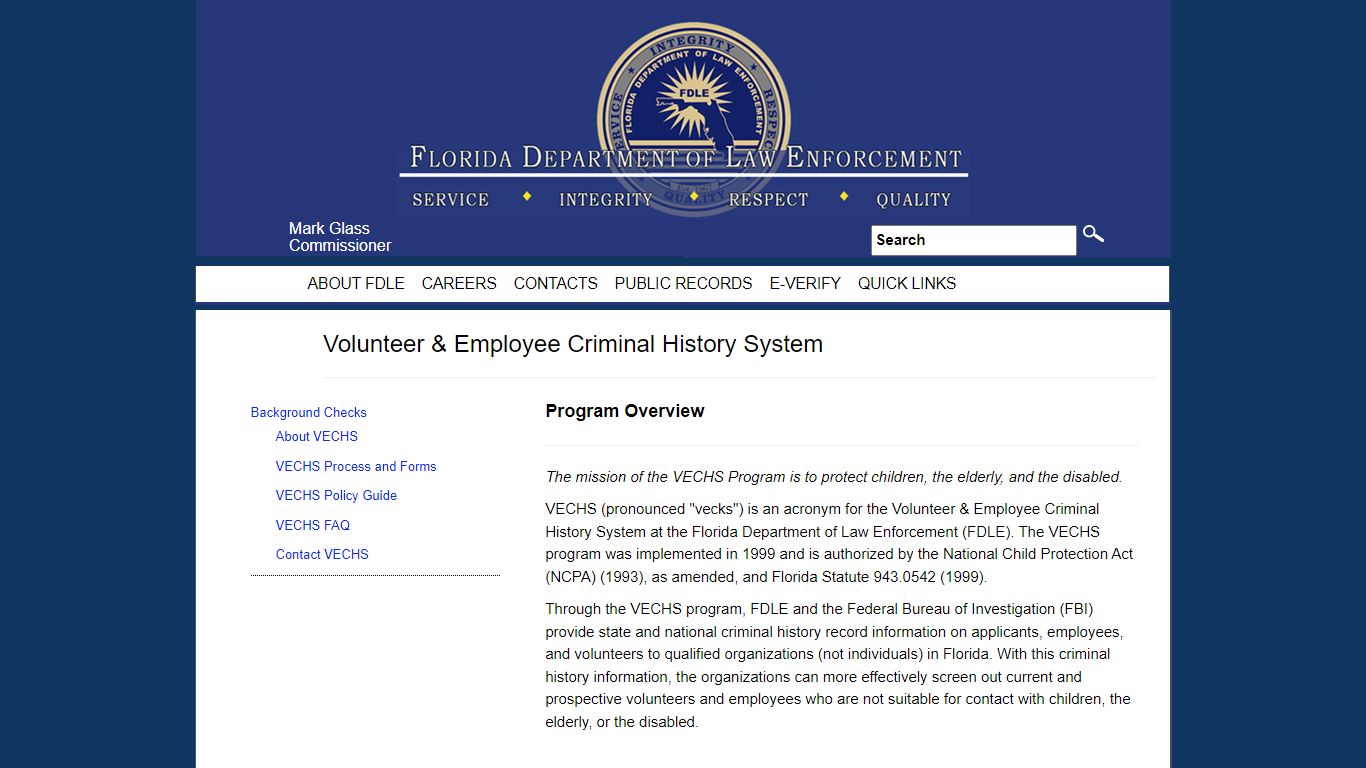
Task: Click the SERVICE motto word in banner
Action: [451, 200]
